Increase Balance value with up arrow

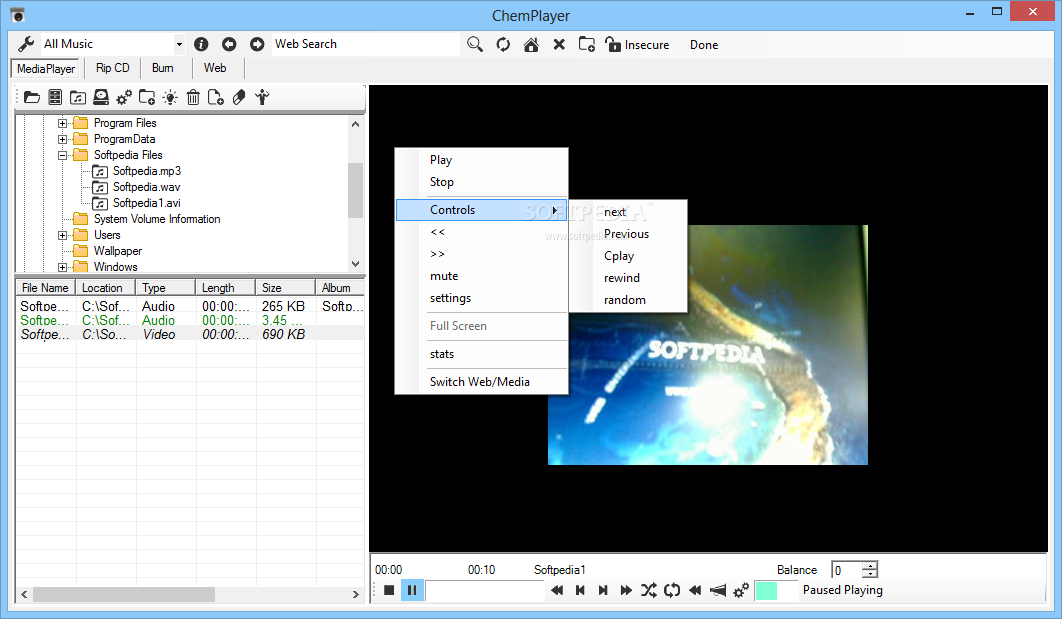(870, 565)
